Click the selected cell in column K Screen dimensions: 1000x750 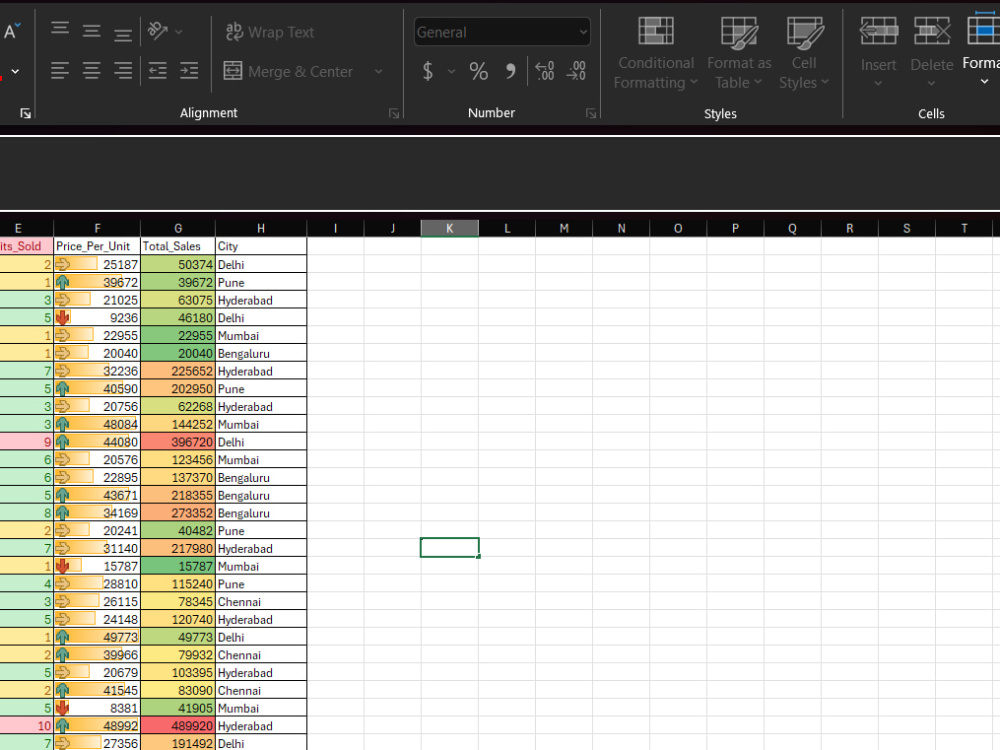click(x=450, y=547)
